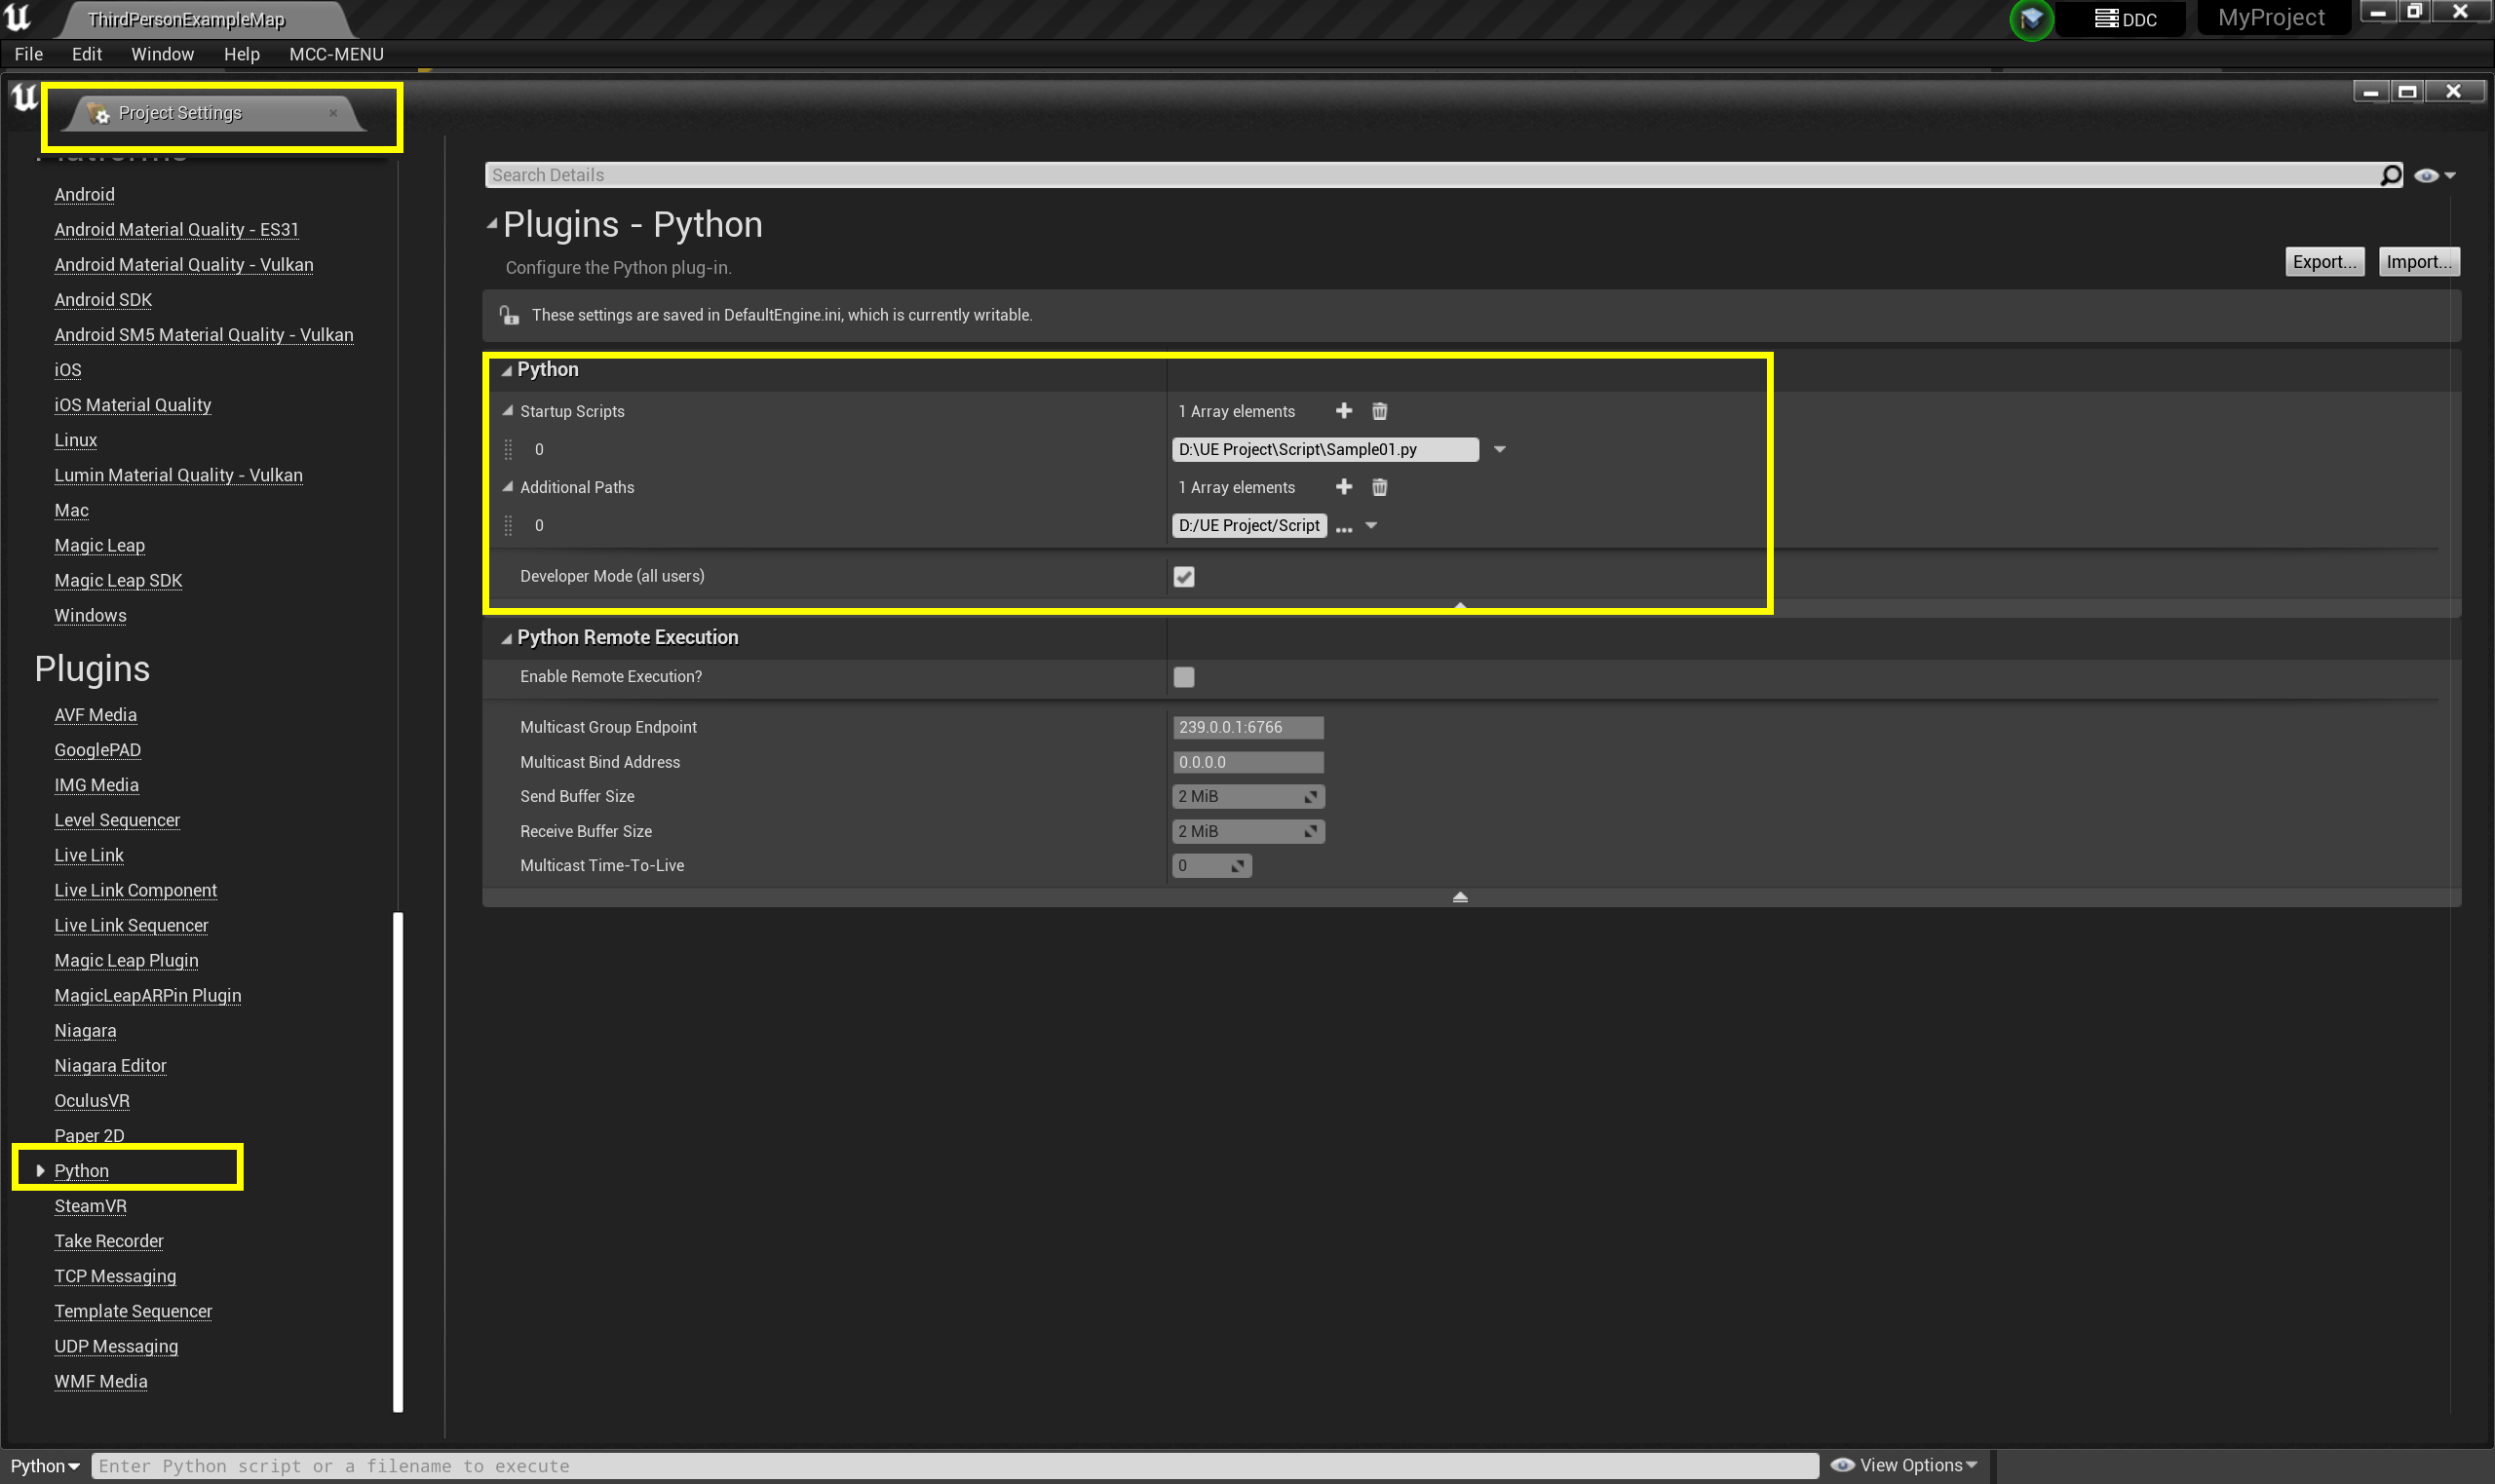The height and width of the screenshot is (1484, 2495).
Task: Empty the Startup Scripts array with trash icon
Action: coord(1379,411)
